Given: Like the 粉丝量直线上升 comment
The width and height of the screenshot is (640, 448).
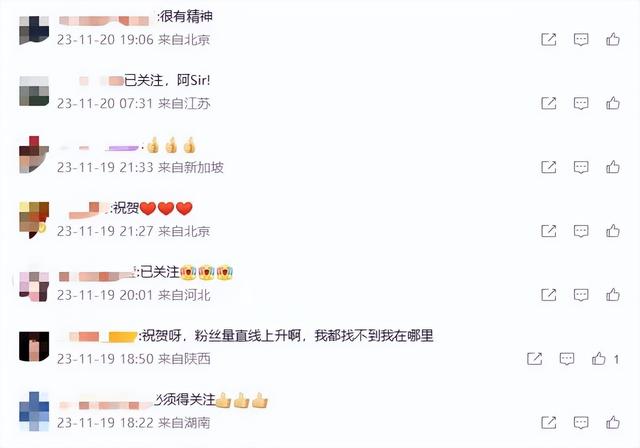Looking at the screenshot, I should tap(599, 359).
